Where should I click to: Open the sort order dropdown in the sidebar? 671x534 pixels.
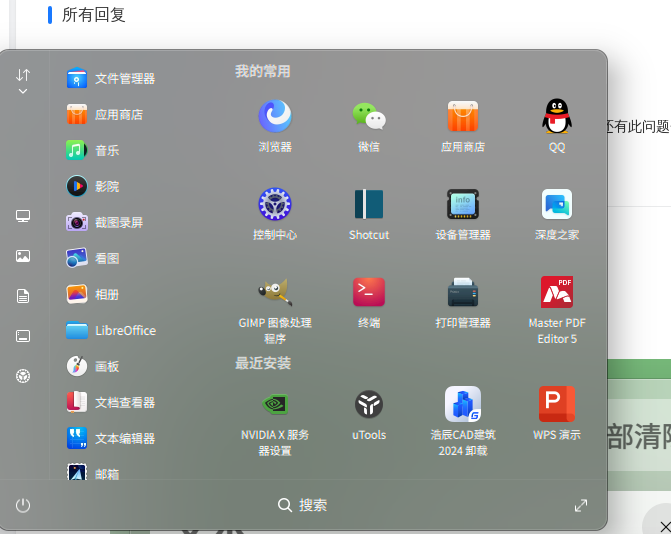(23, 81)
